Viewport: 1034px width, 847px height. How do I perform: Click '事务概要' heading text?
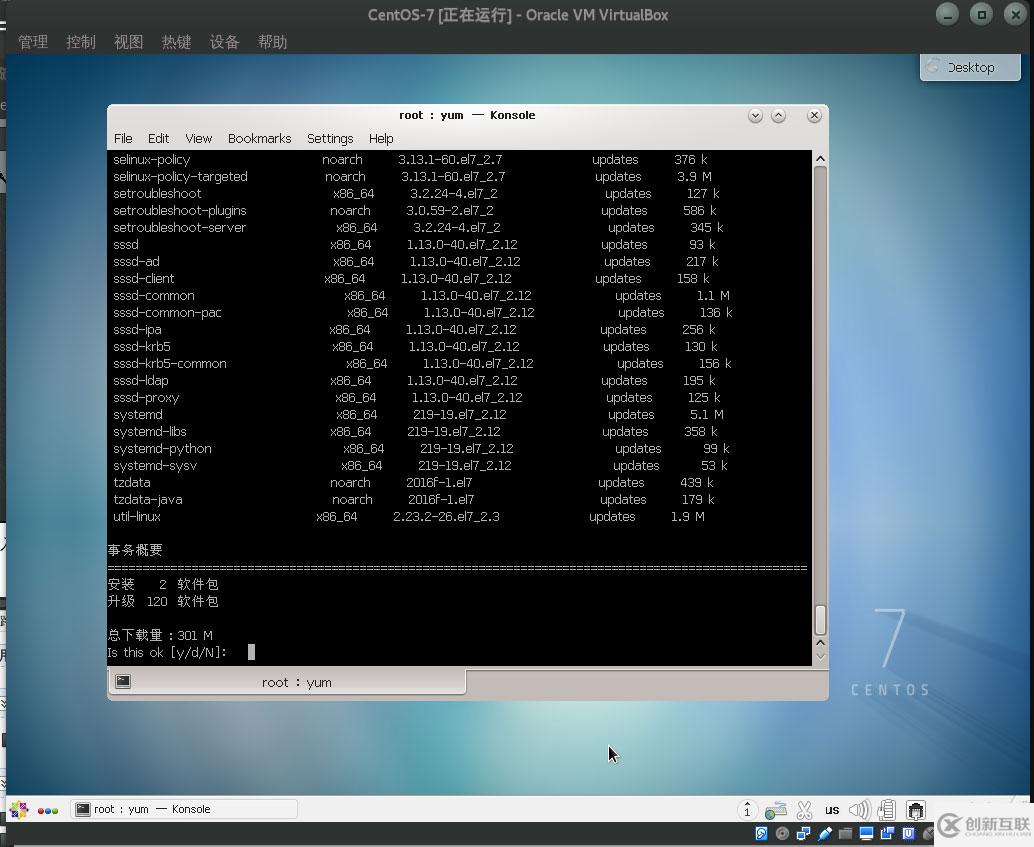135,550
